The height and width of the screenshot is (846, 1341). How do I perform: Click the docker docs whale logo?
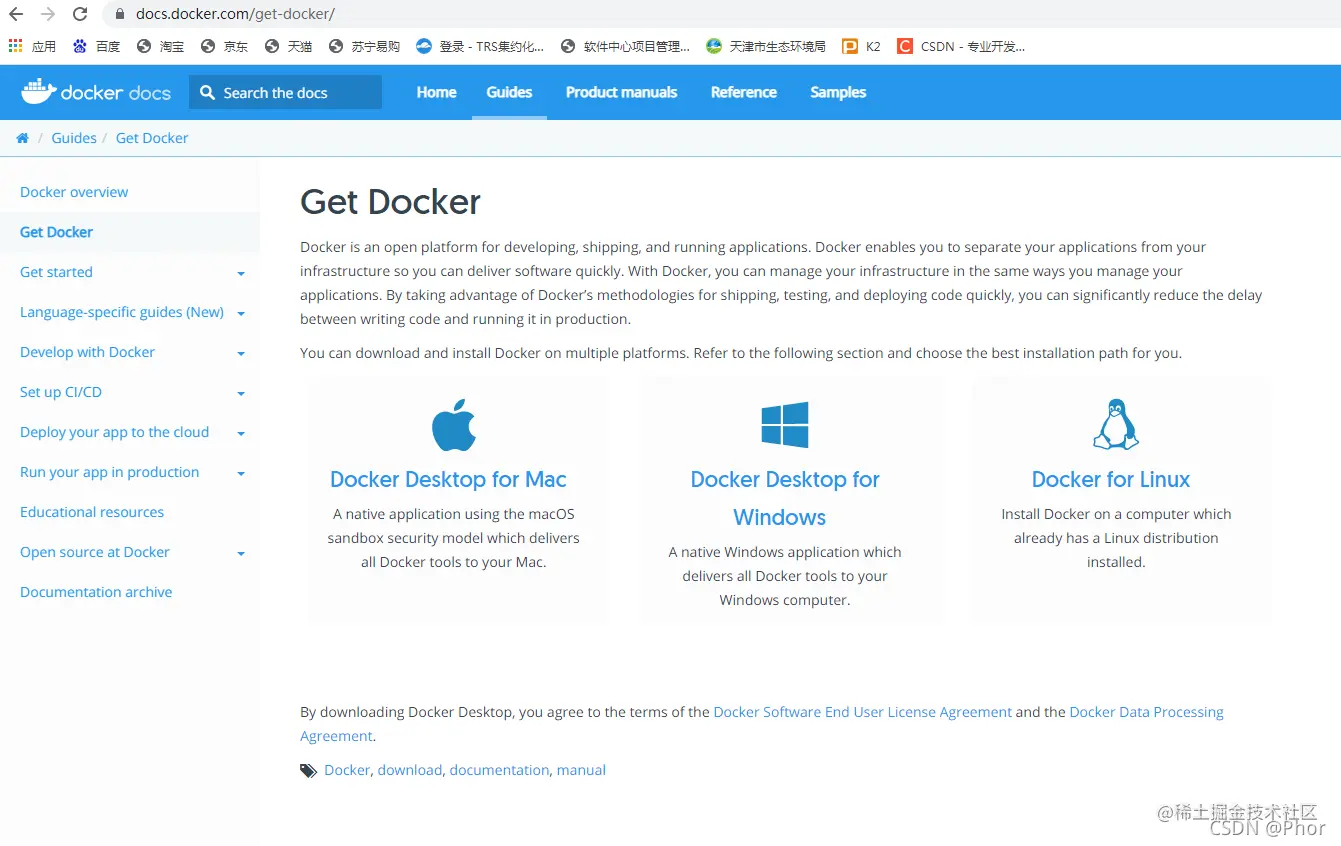tap(96, 92)
